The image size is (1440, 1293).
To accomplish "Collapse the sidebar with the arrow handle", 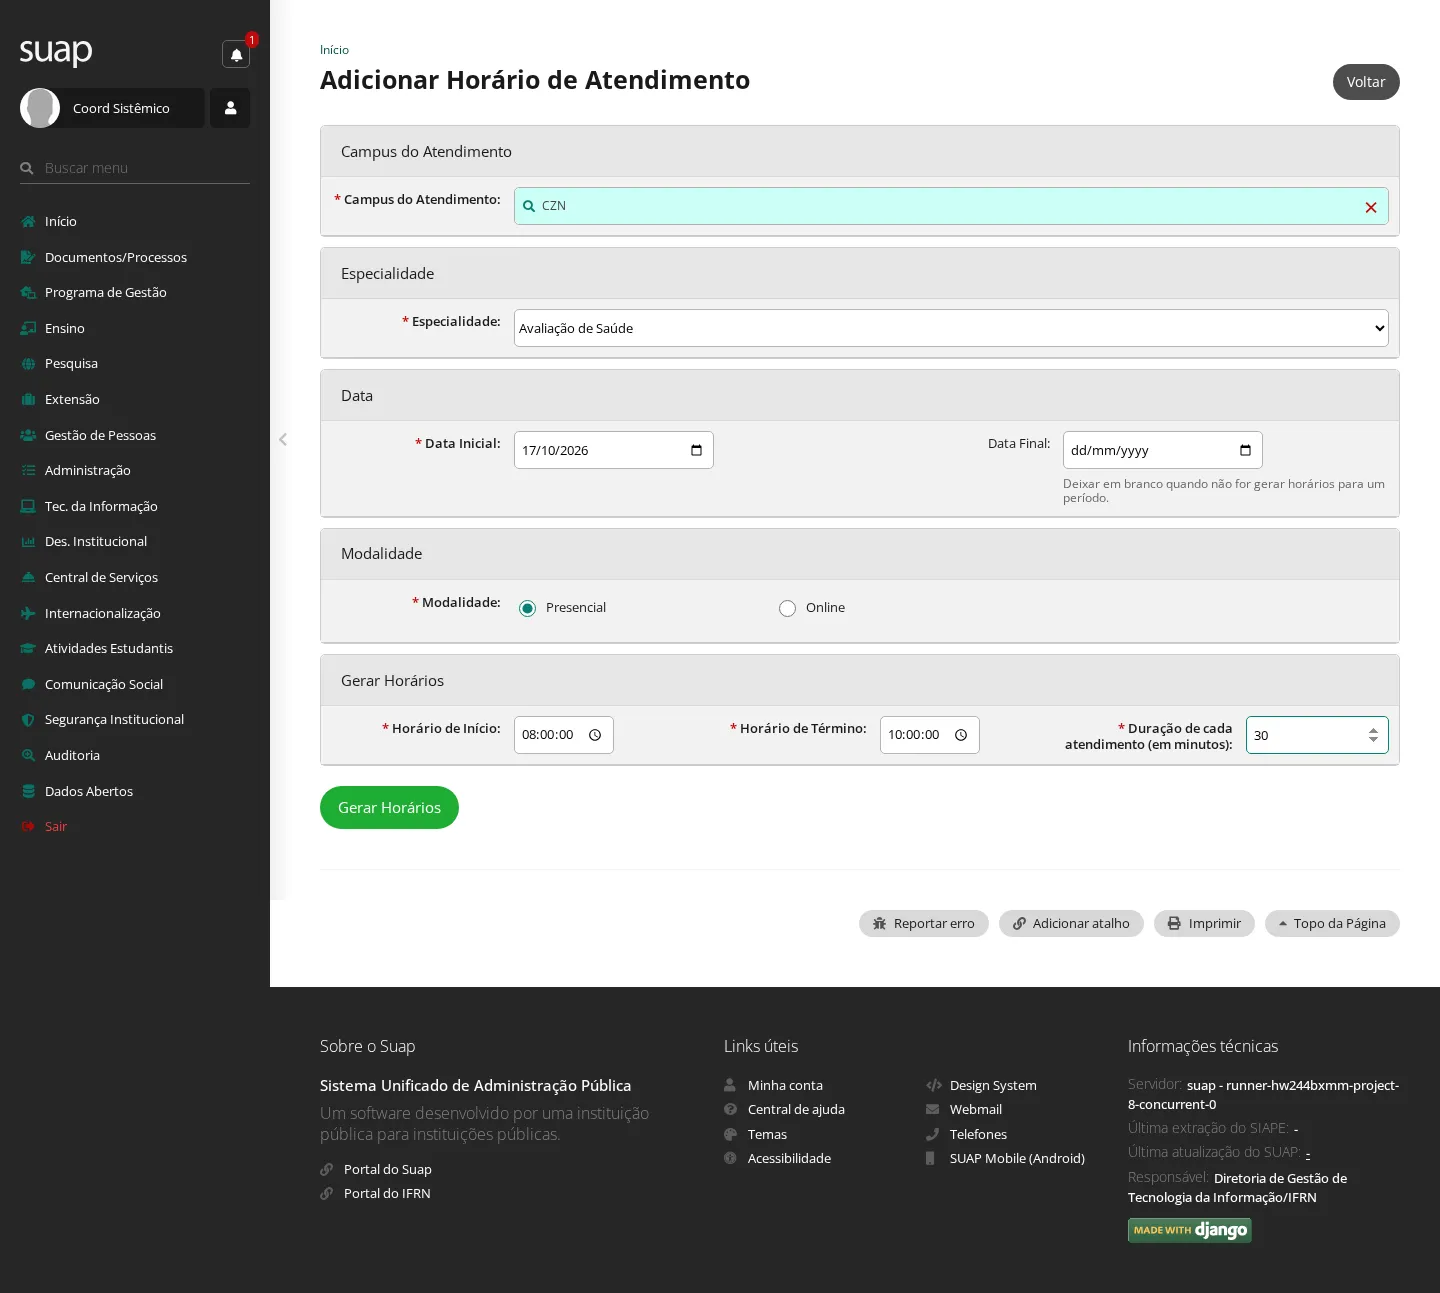I will coord(283,439).
